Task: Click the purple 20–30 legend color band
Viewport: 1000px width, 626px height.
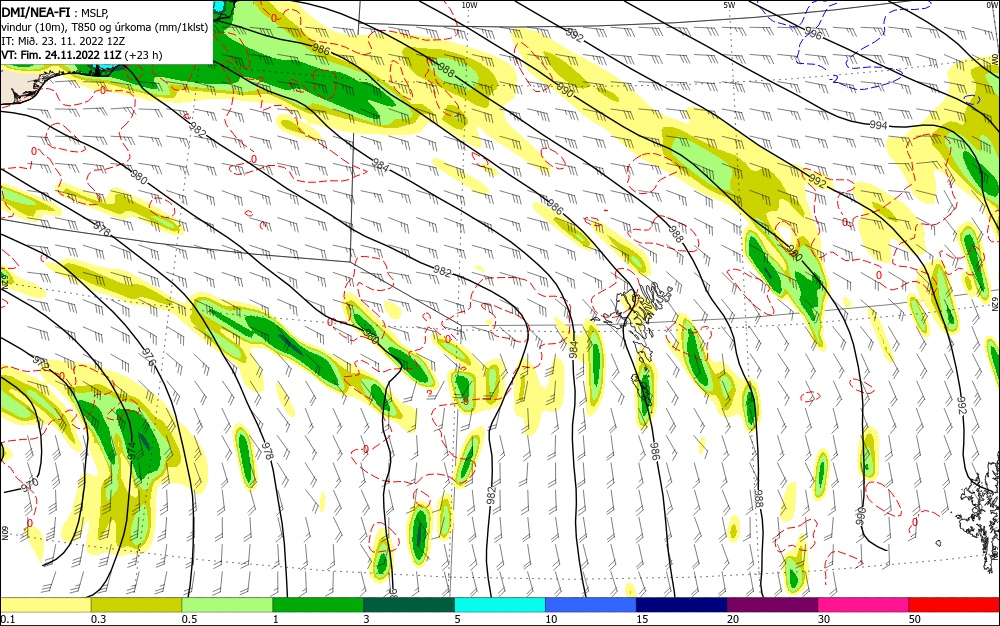Action: click(x=772, y=605)
